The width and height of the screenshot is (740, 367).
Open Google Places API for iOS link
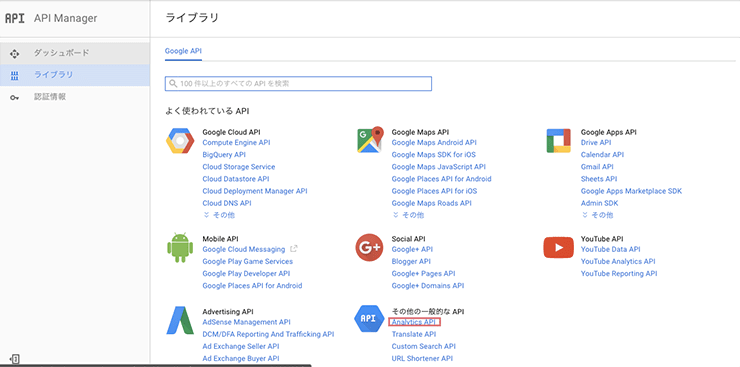coord(434,191)
